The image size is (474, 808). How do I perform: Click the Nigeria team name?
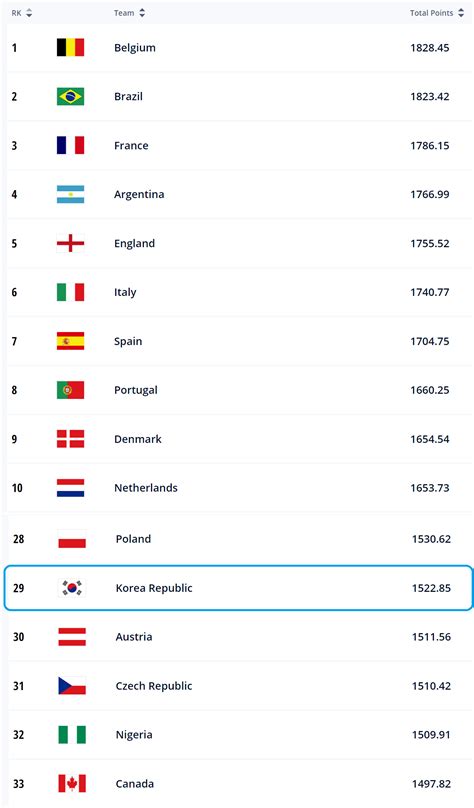pyautogui.click(x=134, y=735)
